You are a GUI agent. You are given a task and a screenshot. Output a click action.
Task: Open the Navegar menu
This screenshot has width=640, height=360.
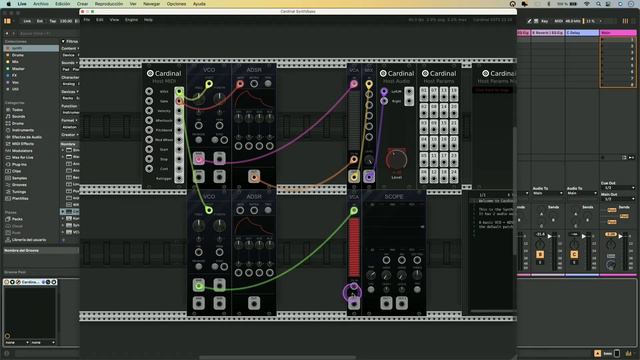(151, 4)
